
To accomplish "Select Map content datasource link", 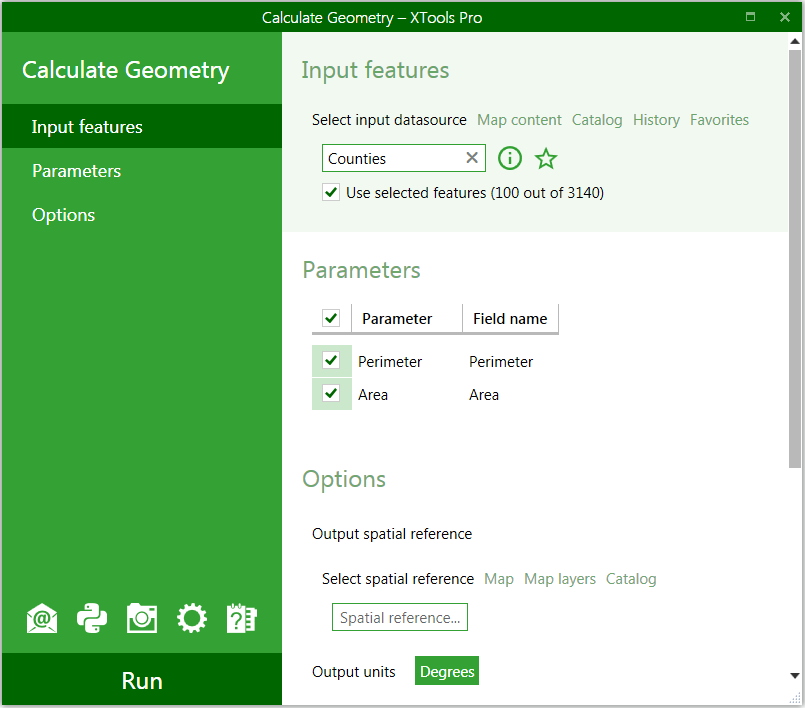I will pyautogui.click(x=519, y=120).
